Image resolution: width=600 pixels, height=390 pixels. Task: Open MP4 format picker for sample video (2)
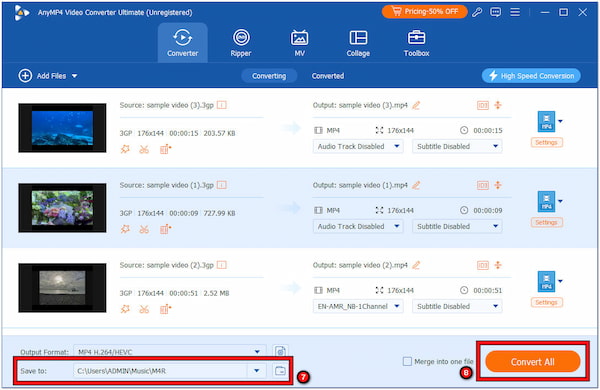point(550,281)
